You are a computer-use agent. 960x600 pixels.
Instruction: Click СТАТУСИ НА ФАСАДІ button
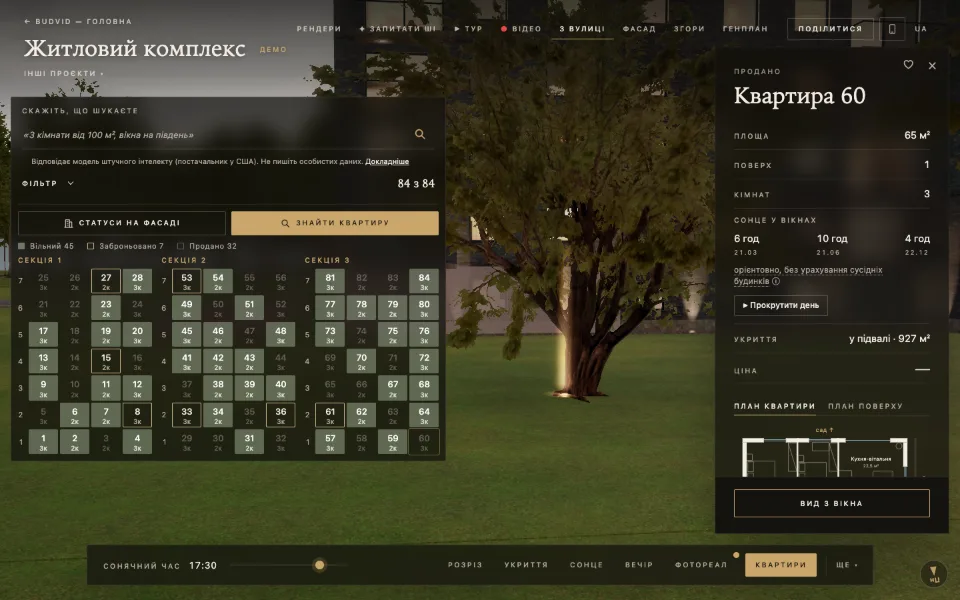(x=122, y=223)
